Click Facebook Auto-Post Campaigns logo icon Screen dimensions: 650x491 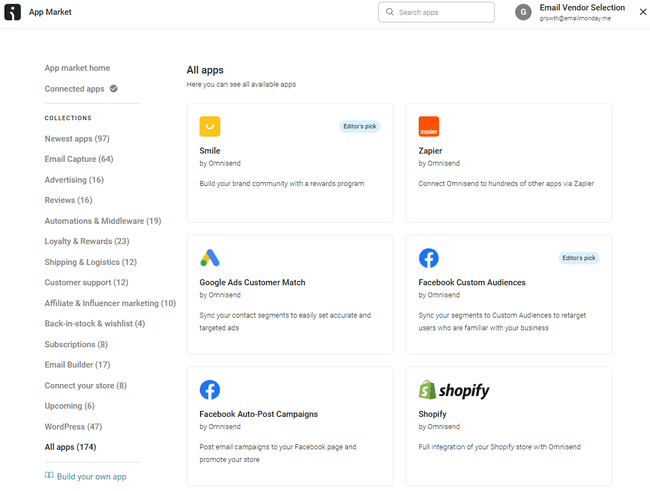[x=210, y=390]
